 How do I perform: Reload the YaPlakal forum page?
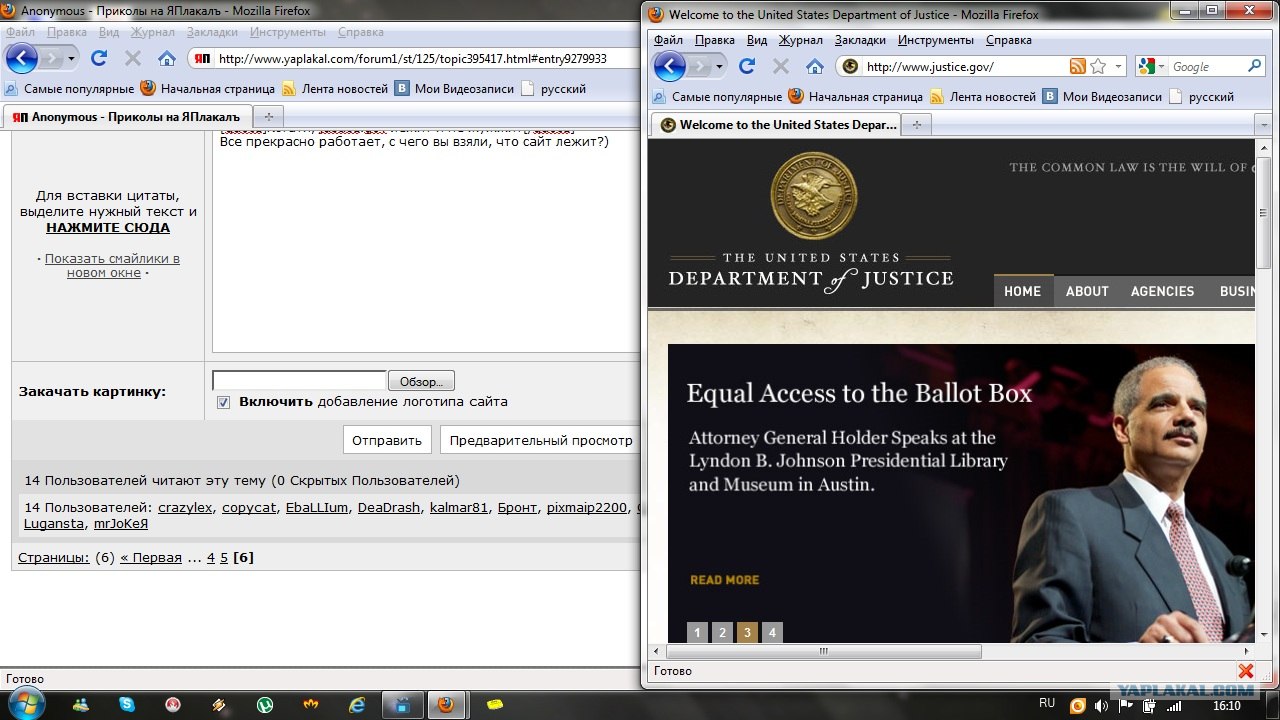click(x=98, y=58)
